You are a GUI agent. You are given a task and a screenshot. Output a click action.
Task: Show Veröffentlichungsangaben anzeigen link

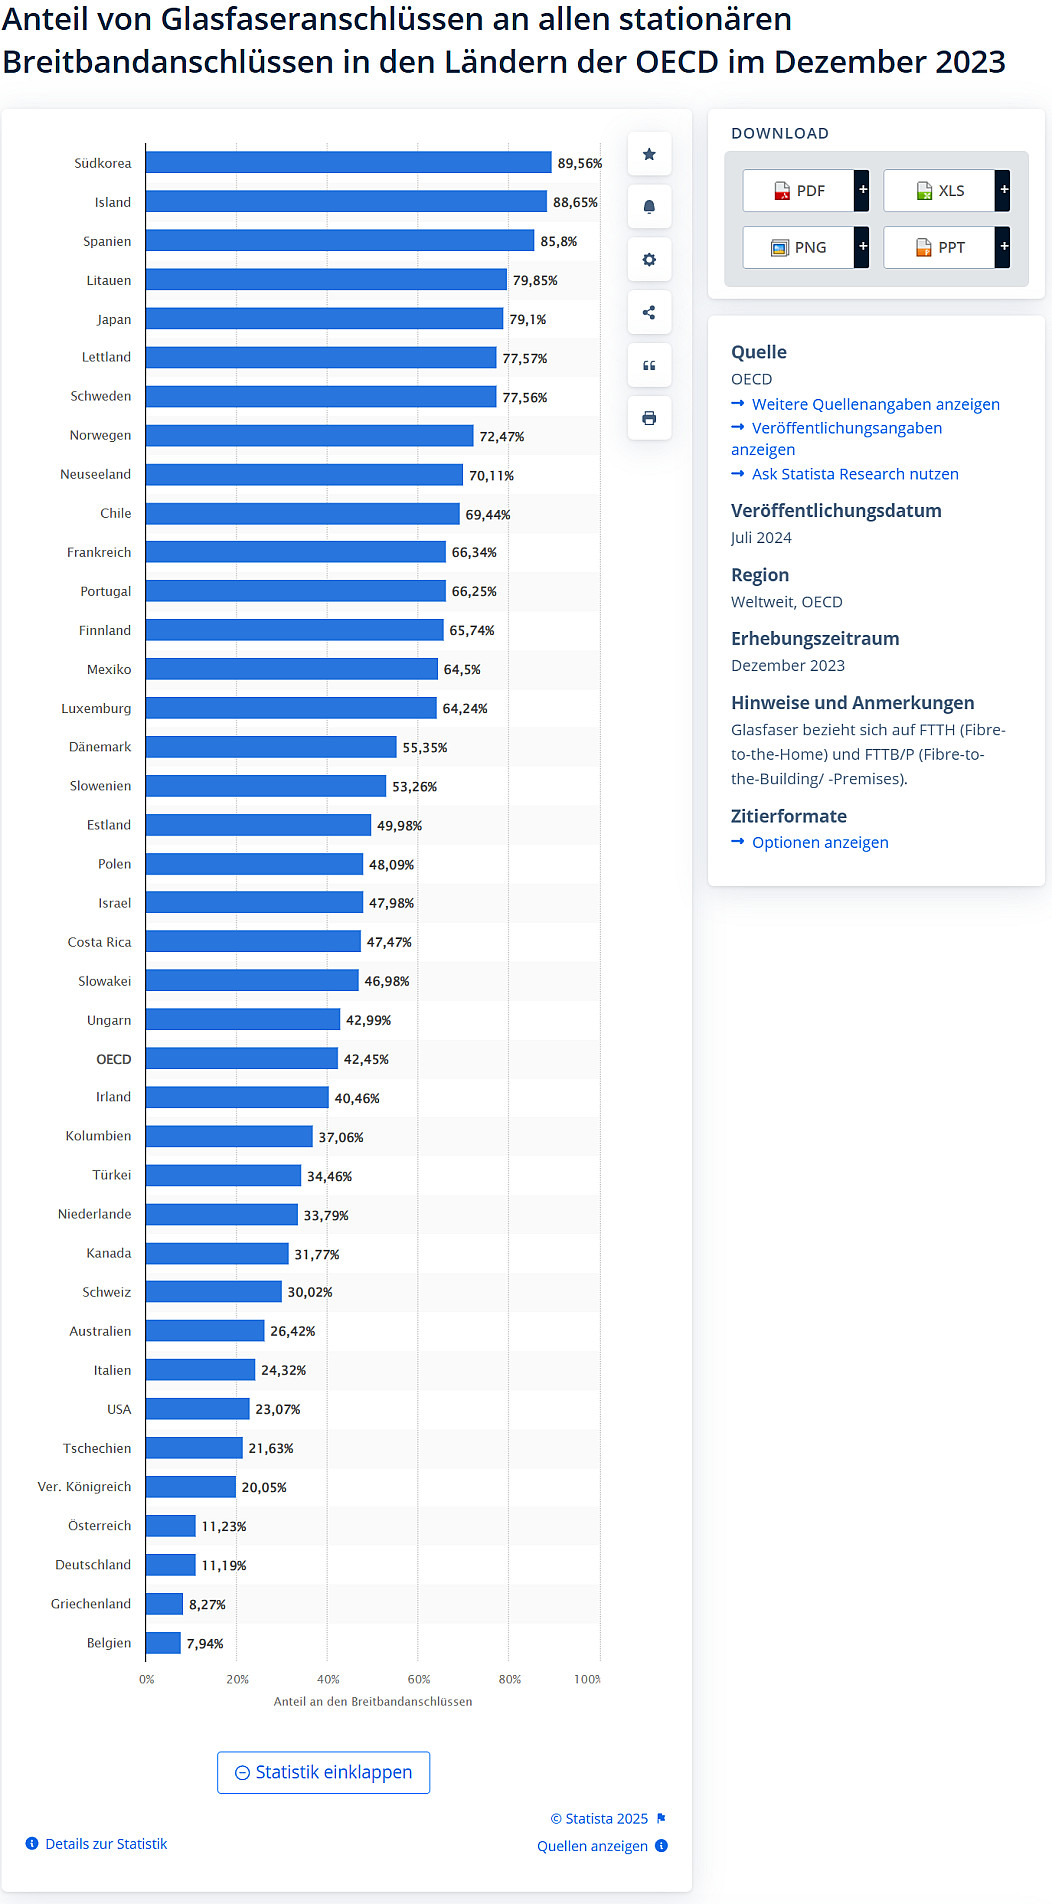pyautogui.click(x=846, y=428)
